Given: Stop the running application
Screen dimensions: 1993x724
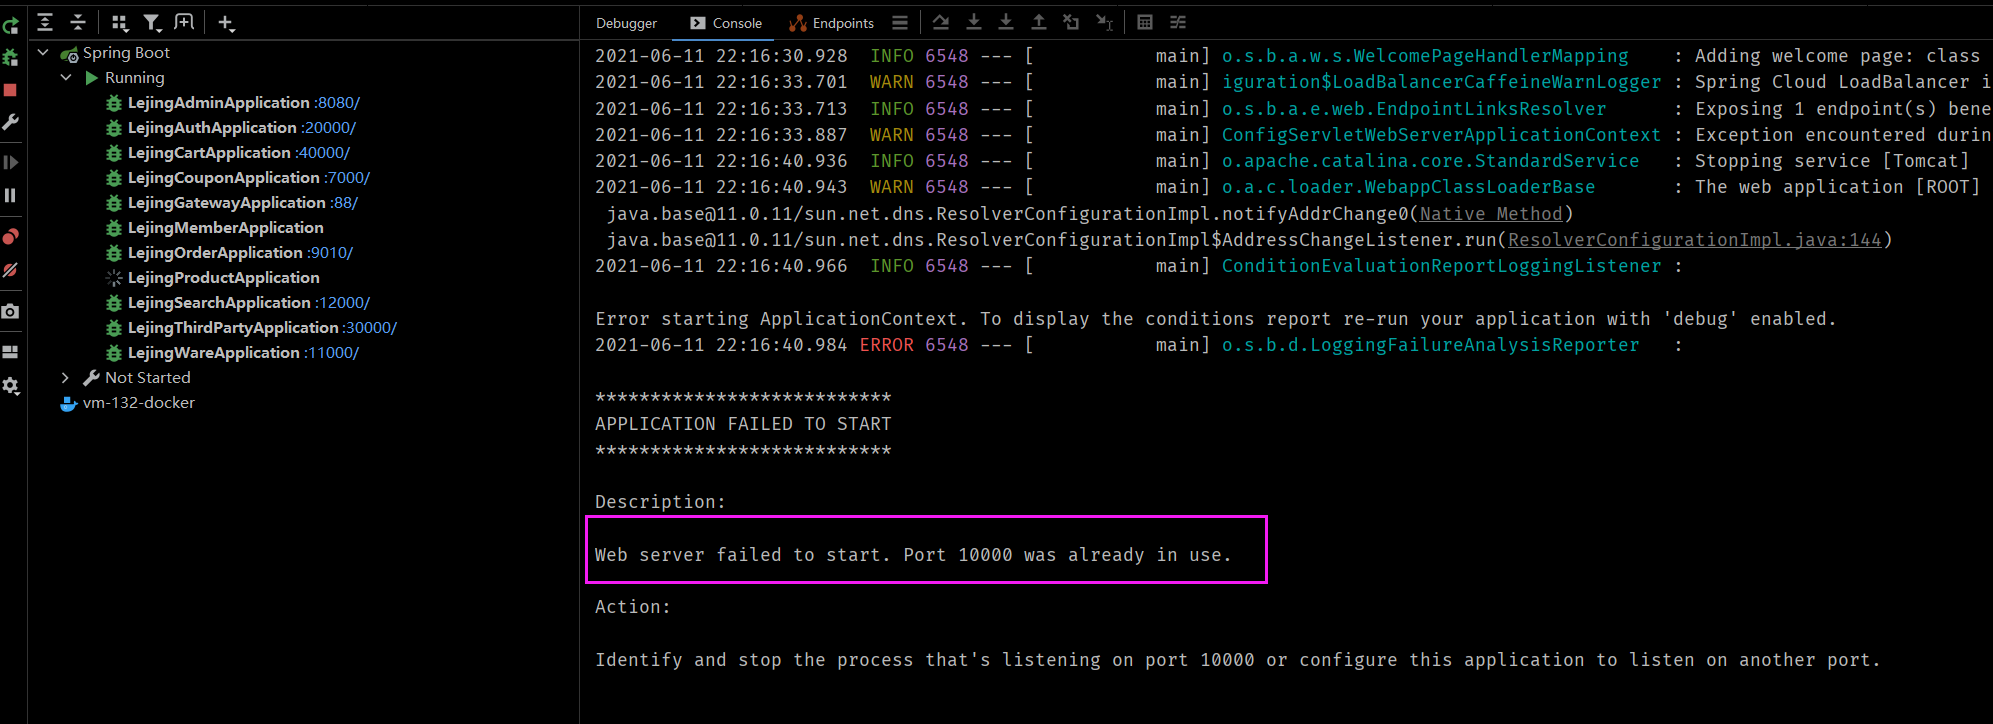Looking at the screenshot, I should click(x=10, y=90).
